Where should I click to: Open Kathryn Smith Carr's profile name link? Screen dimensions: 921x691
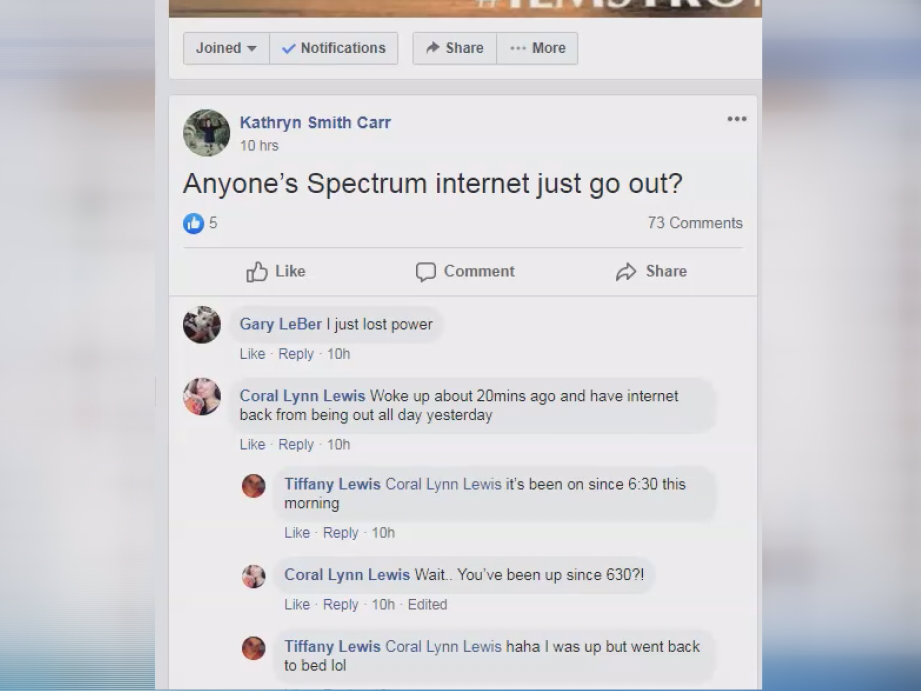(315, 123)
